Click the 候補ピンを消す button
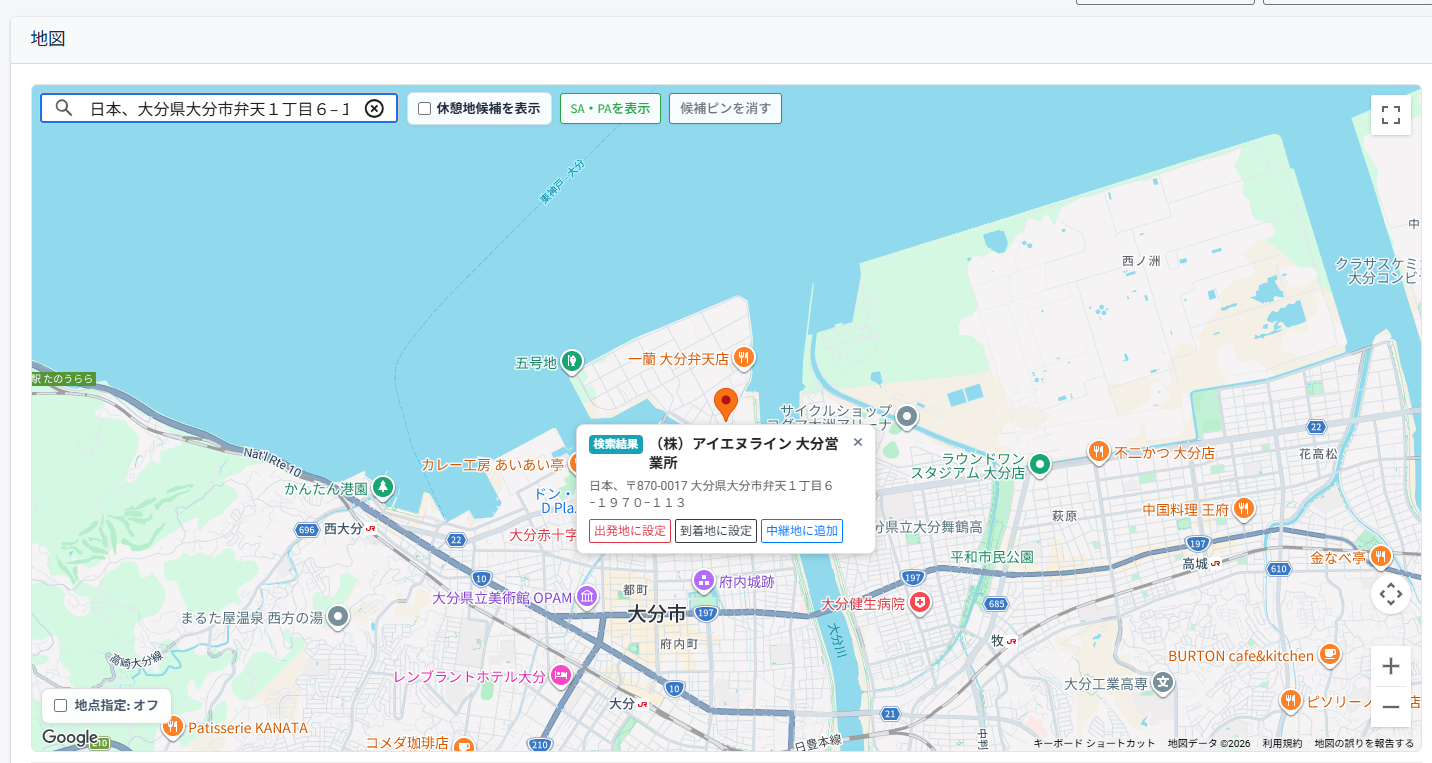Image resolution: width=1432 pixels, height=763 pixels. click(725, 108)
